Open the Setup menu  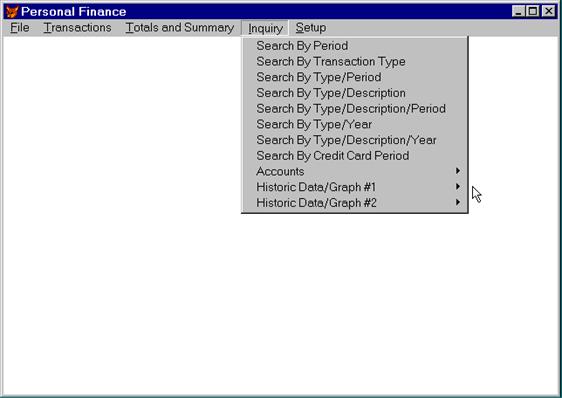coord(311,28)
